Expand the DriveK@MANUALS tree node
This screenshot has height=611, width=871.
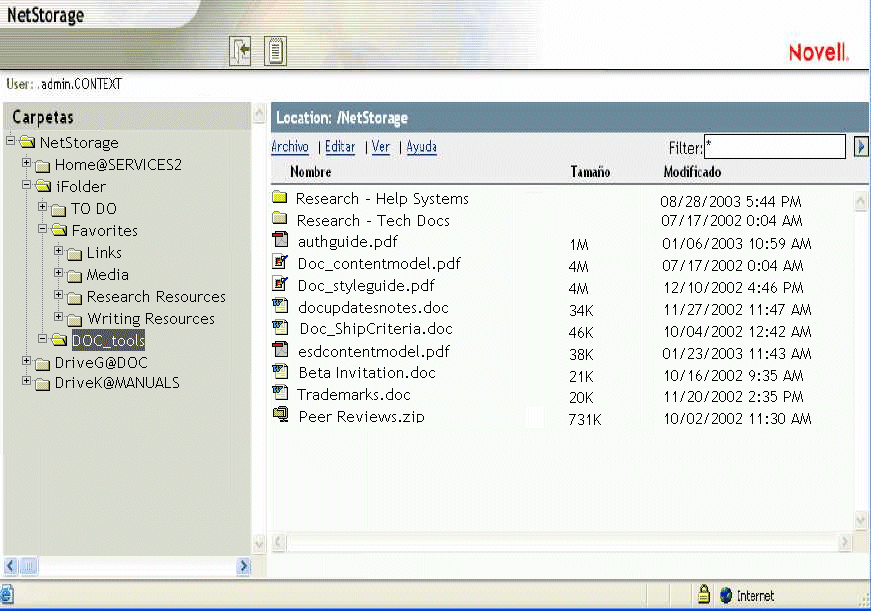click(26, 380)
